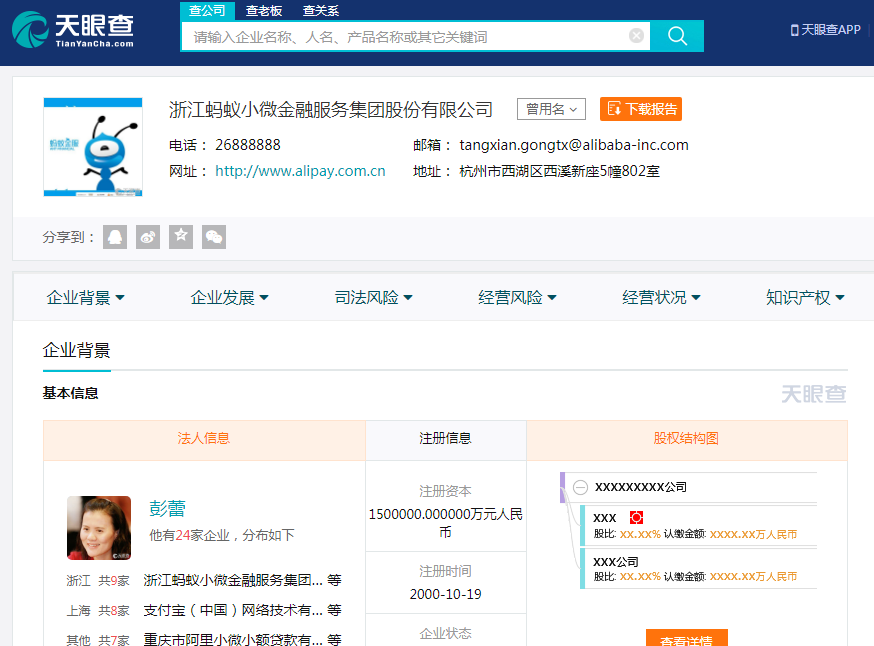Click the 查看详情 orange button
This screenshot has height=646, width=874.
click(687, 639)
